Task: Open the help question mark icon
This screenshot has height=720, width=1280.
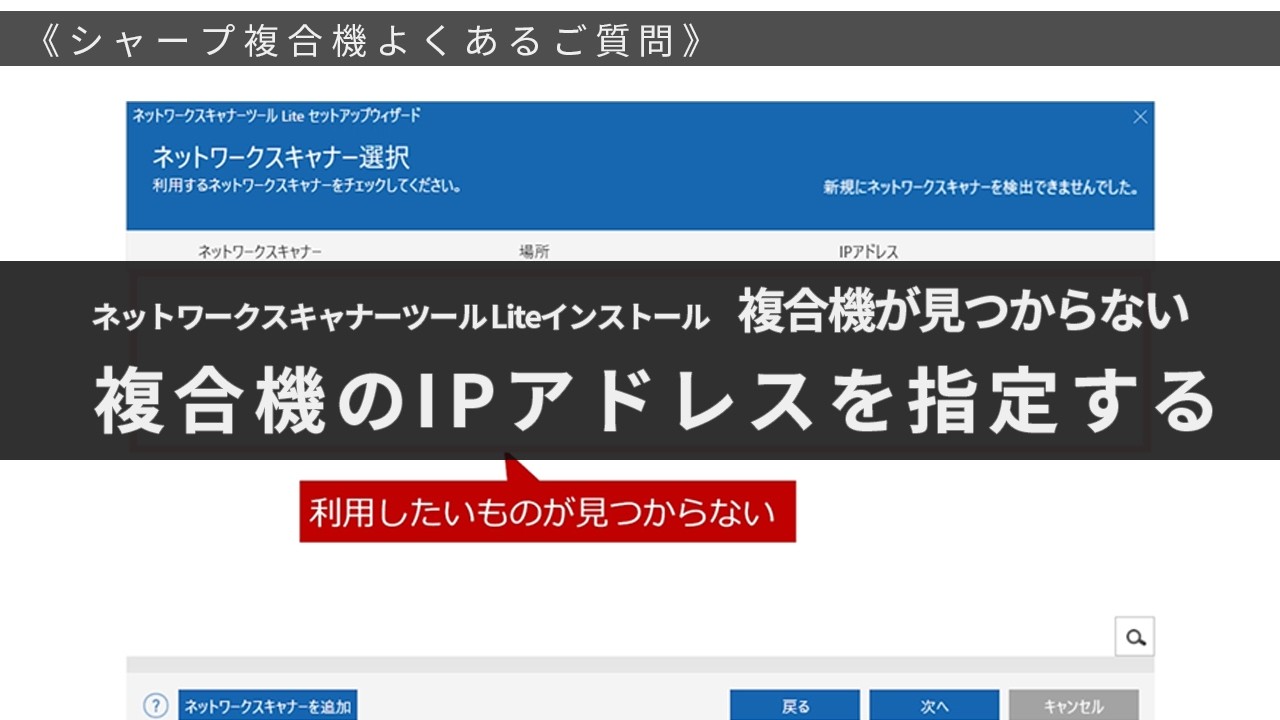Action: [155, 706]
